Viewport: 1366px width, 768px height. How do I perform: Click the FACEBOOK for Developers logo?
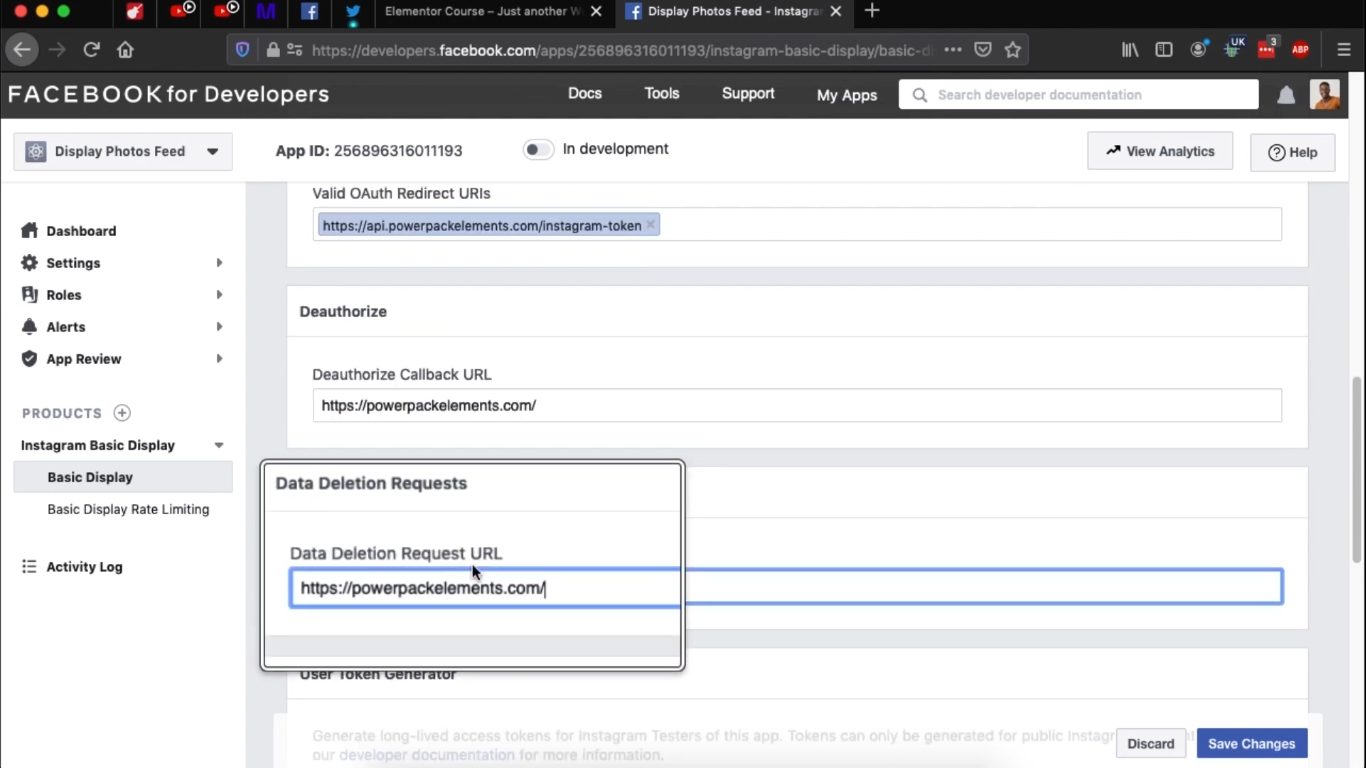tap(168, 94)
